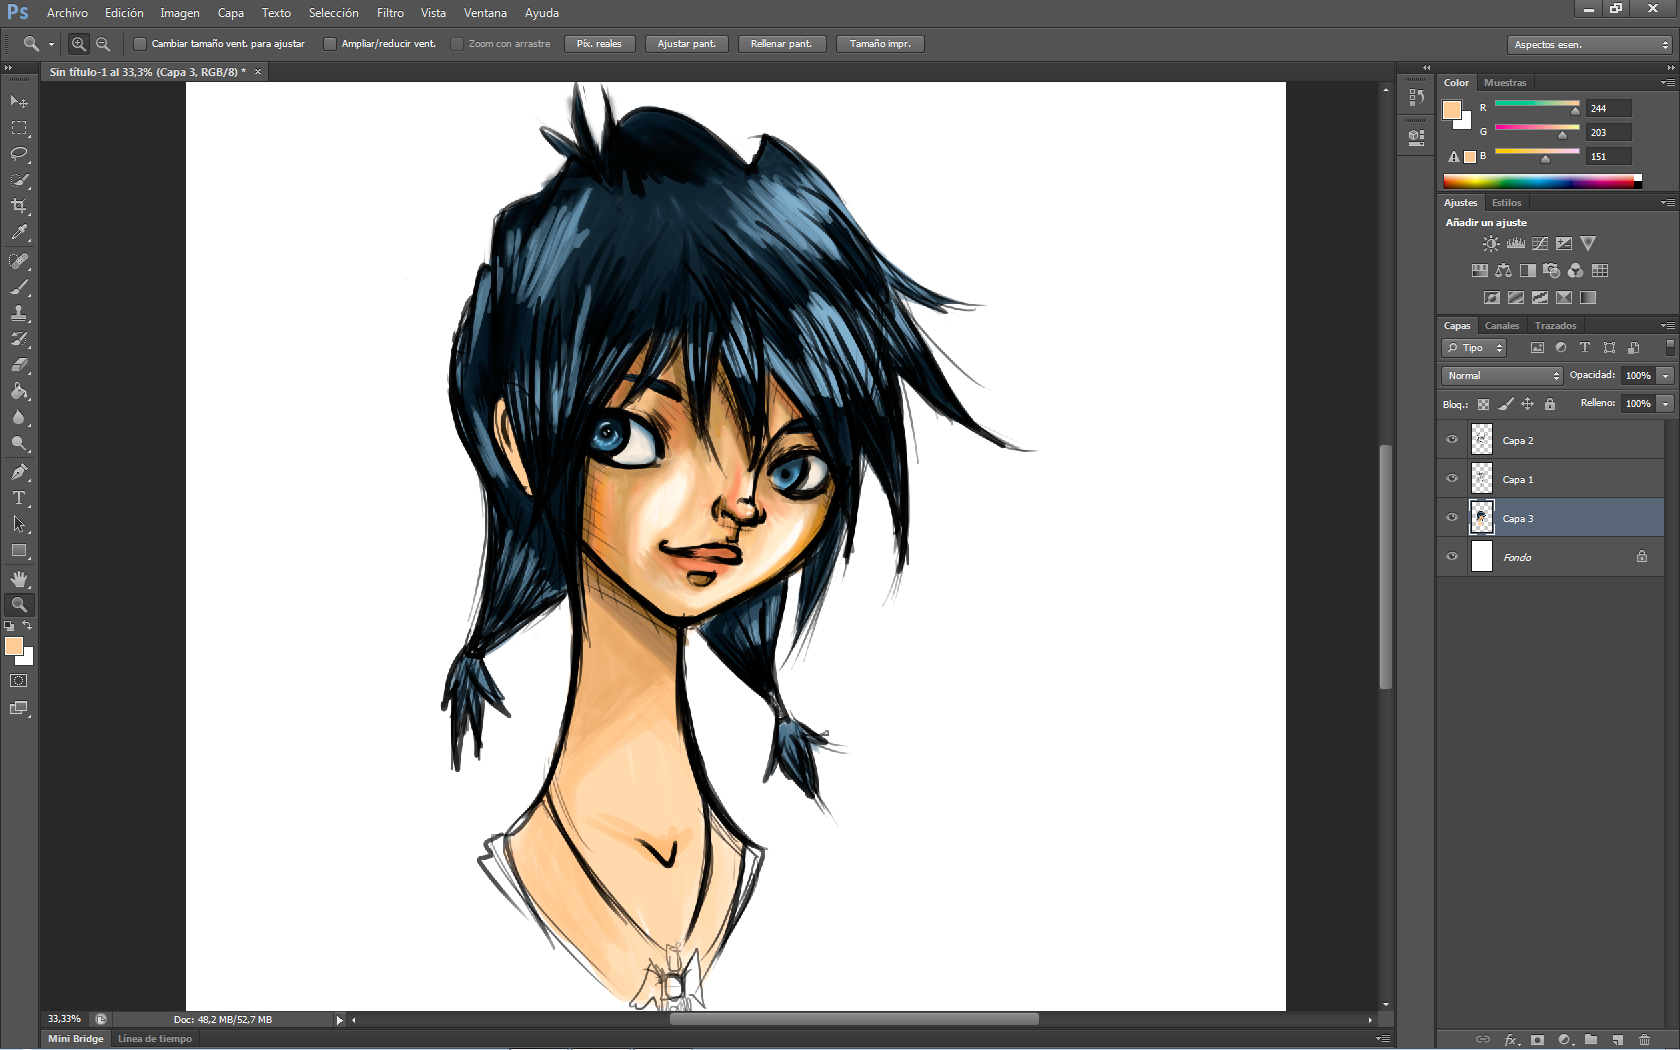1680x1050 pixels.
Task: Select the Lasso tool
Action: [x=19, y=154]
